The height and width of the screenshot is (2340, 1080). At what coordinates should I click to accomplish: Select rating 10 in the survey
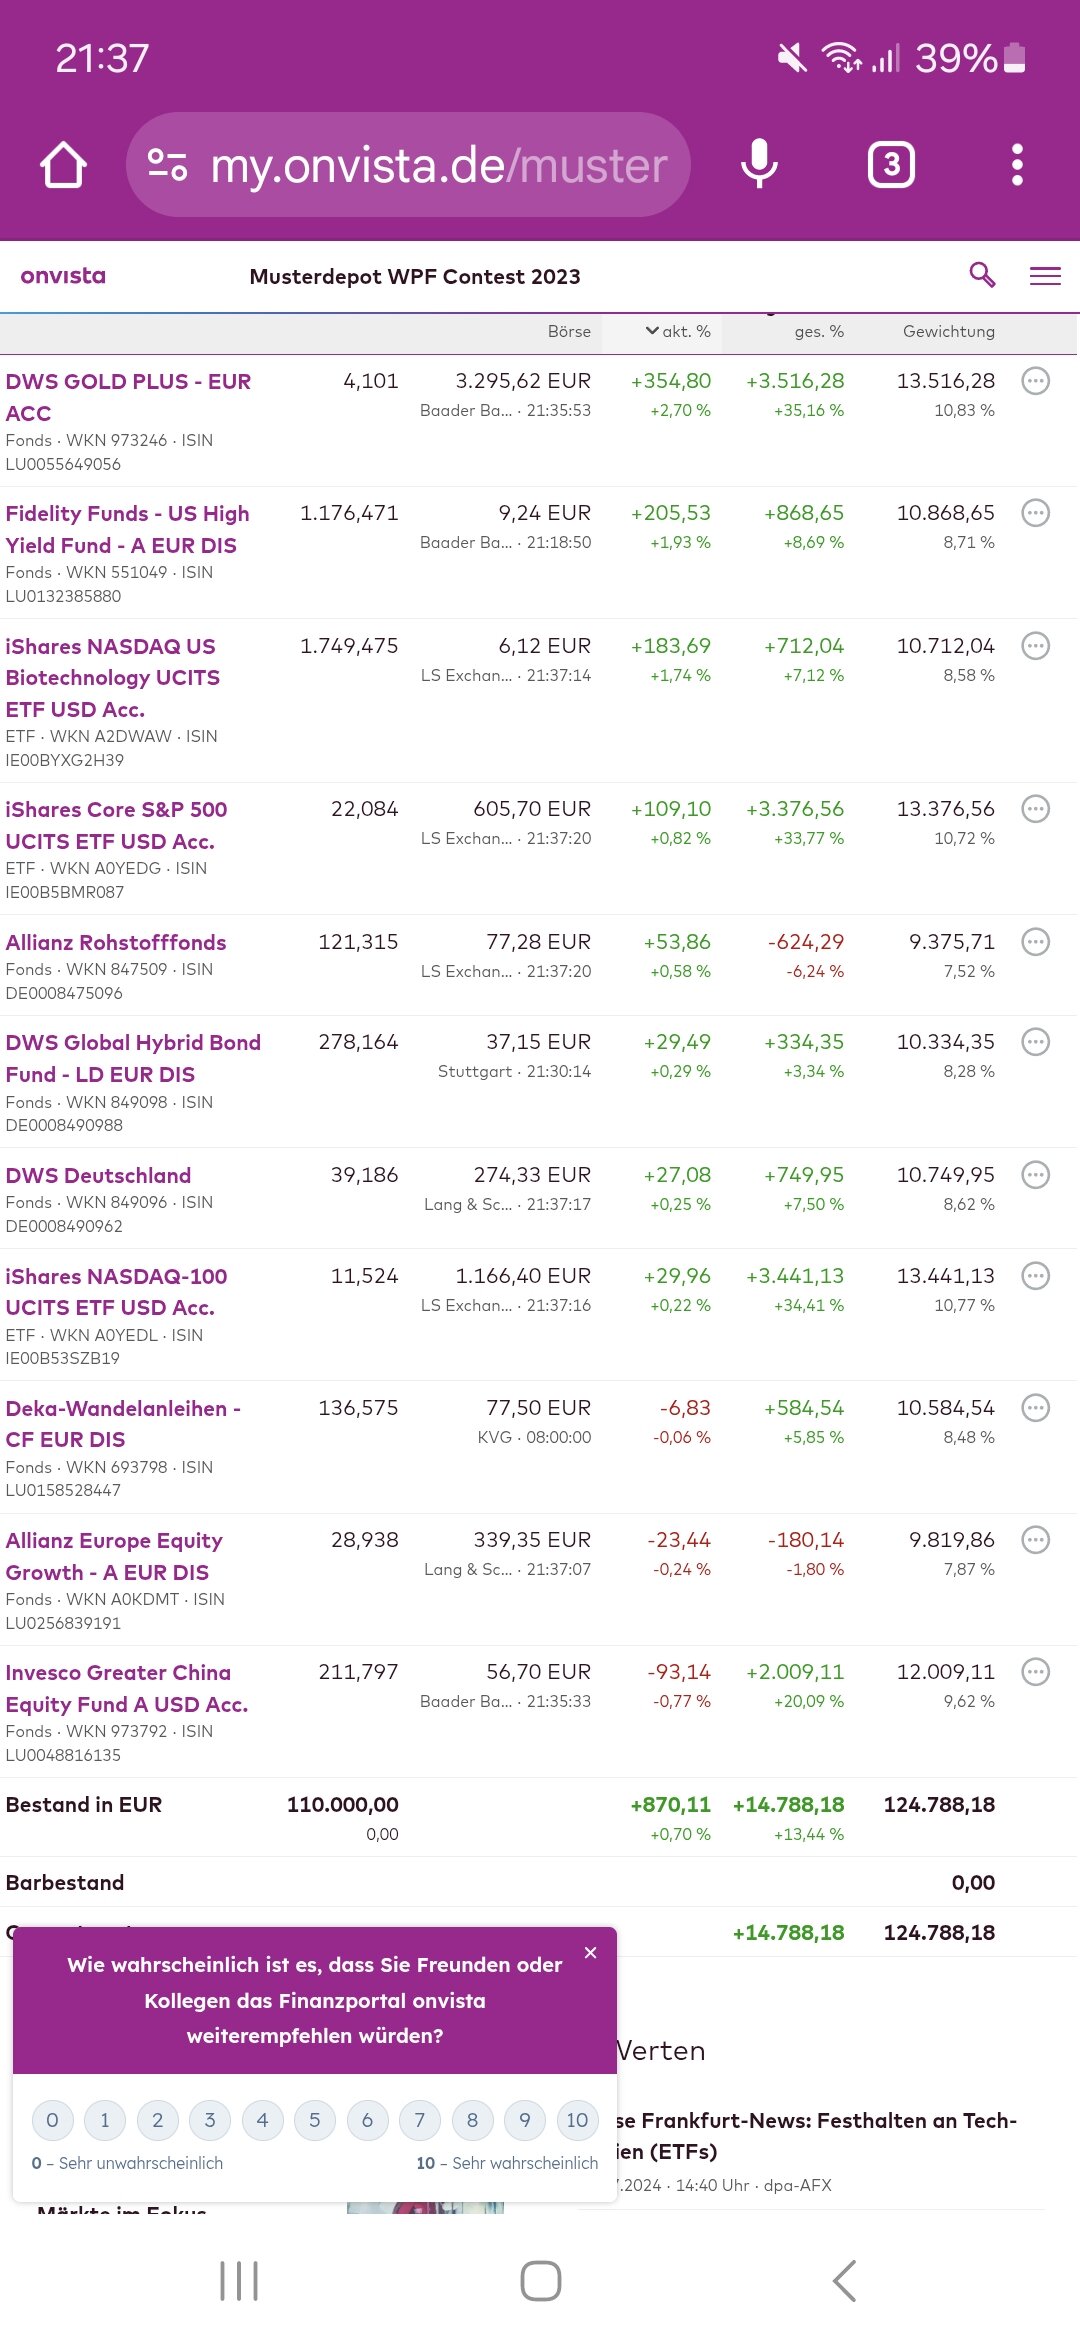(577, 2120)
